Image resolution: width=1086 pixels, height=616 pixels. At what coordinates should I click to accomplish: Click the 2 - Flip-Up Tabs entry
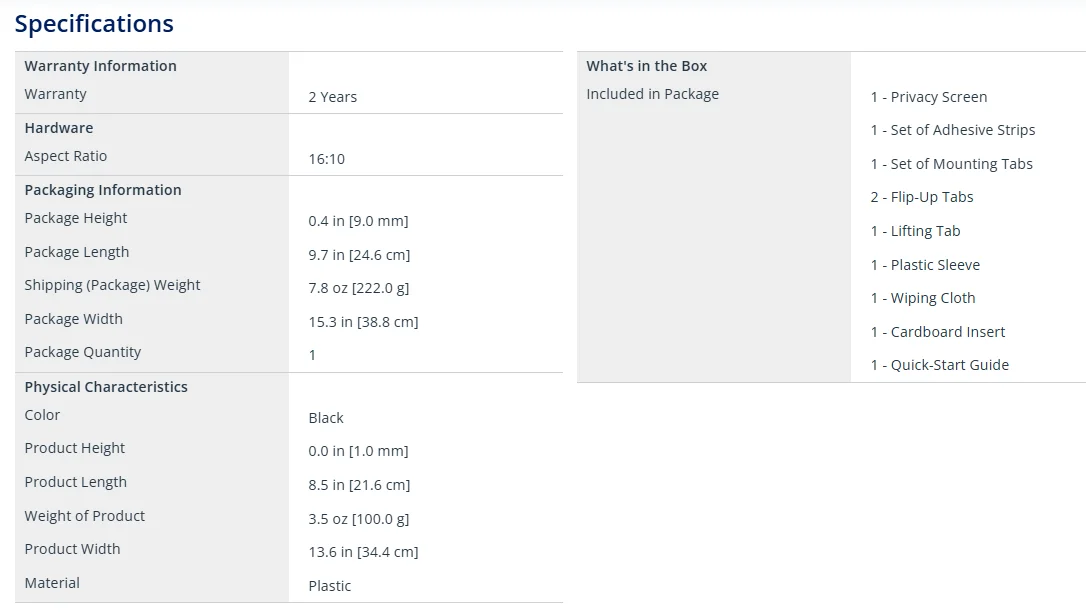[x=921, y=197]
